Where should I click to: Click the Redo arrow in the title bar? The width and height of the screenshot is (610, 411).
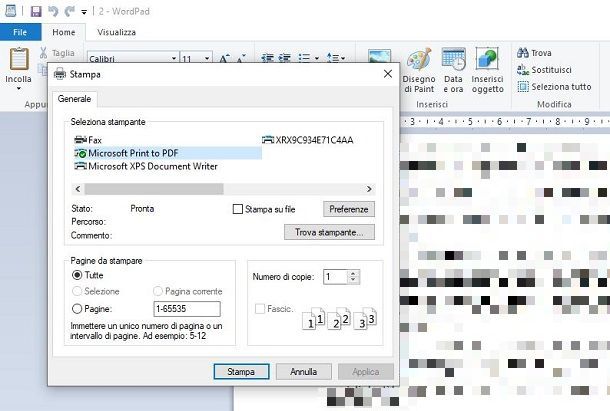(x=70, y=11)
